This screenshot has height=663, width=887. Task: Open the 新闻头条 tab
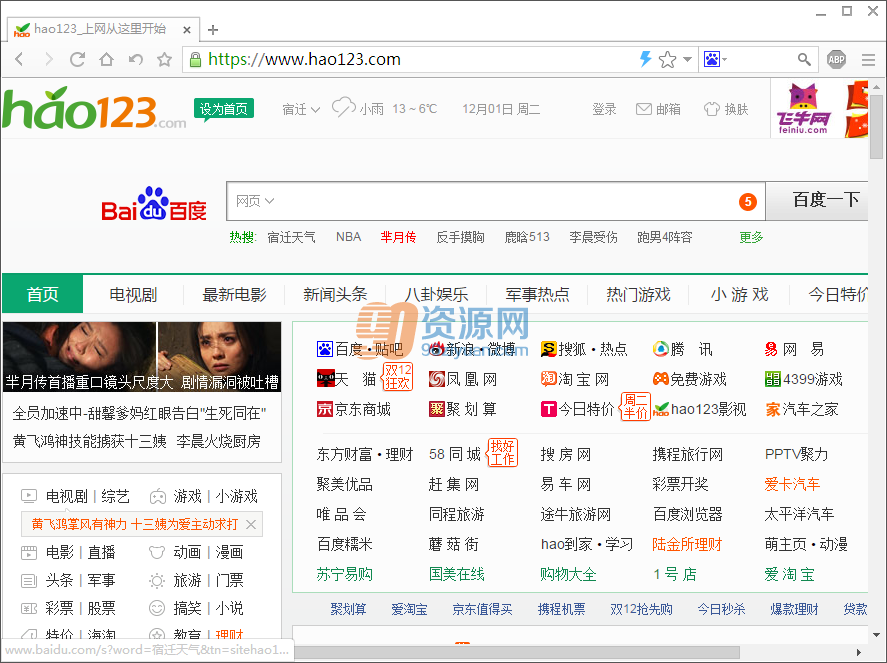click(x=335, y=294)
